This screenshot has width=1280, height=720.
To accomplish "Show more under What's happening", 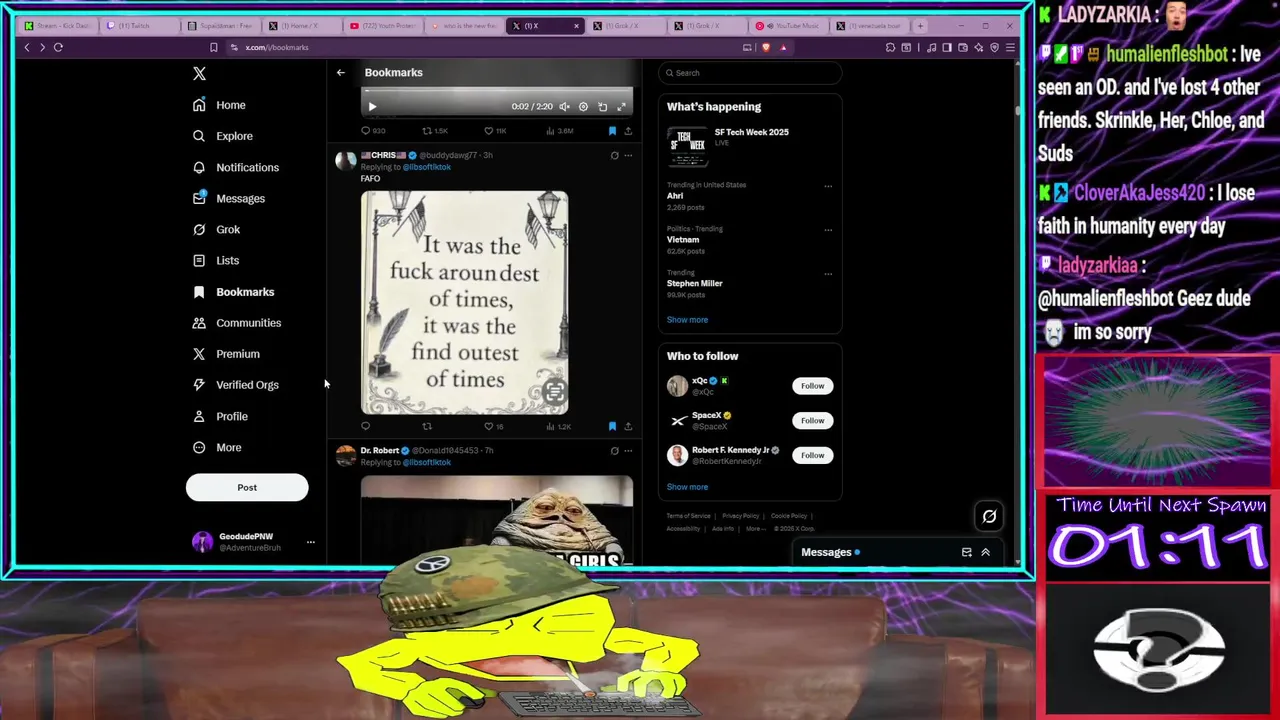I will (x=687, y=320).
